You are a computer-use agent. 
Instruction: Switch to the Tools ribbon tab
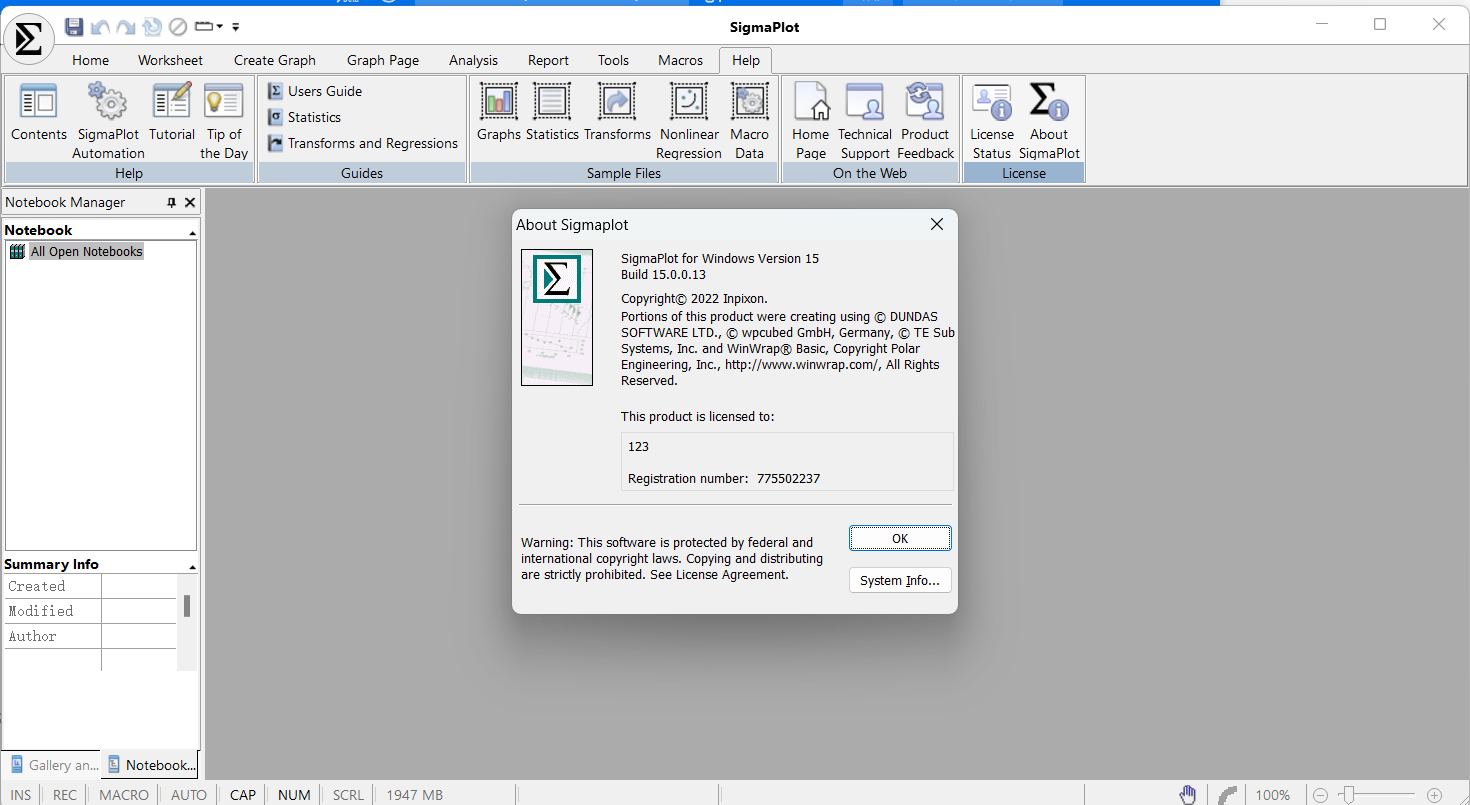pos(613,60)
